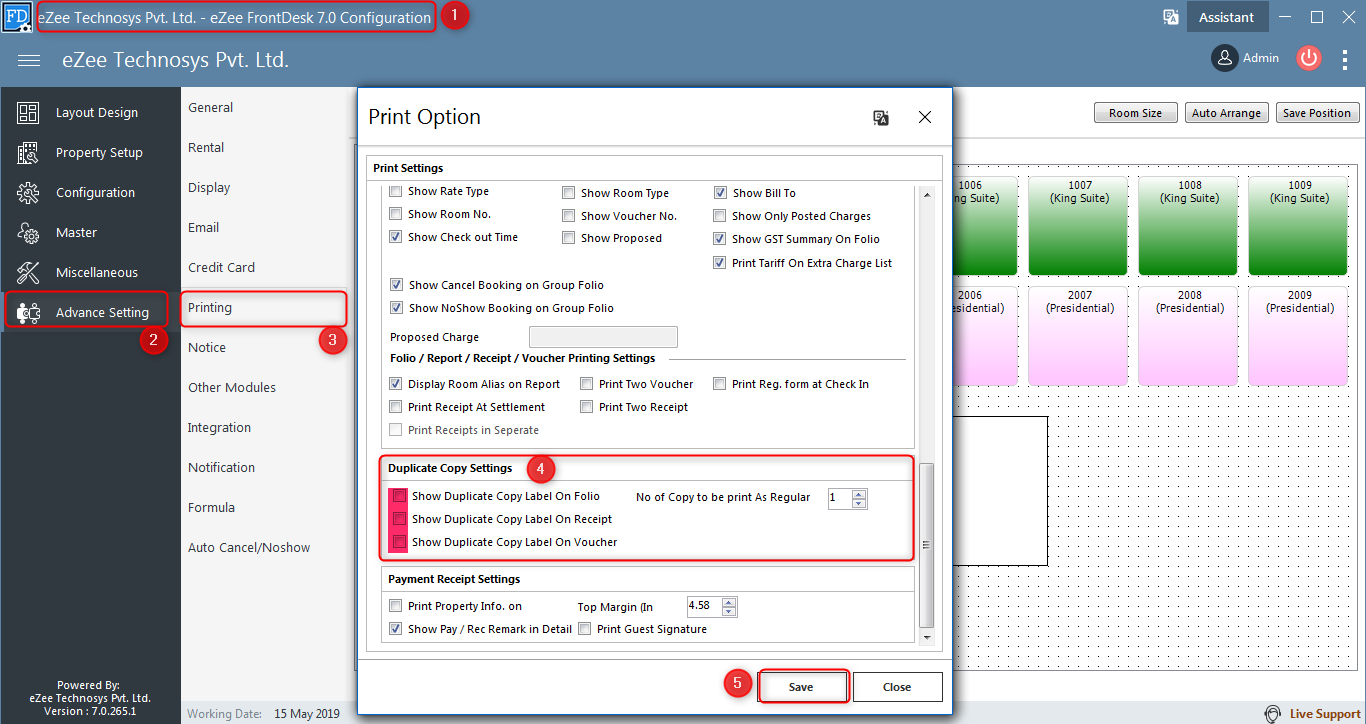Click the FD application logo icon
This screenshot has height=724, width=1366.
tap(17, 17)
